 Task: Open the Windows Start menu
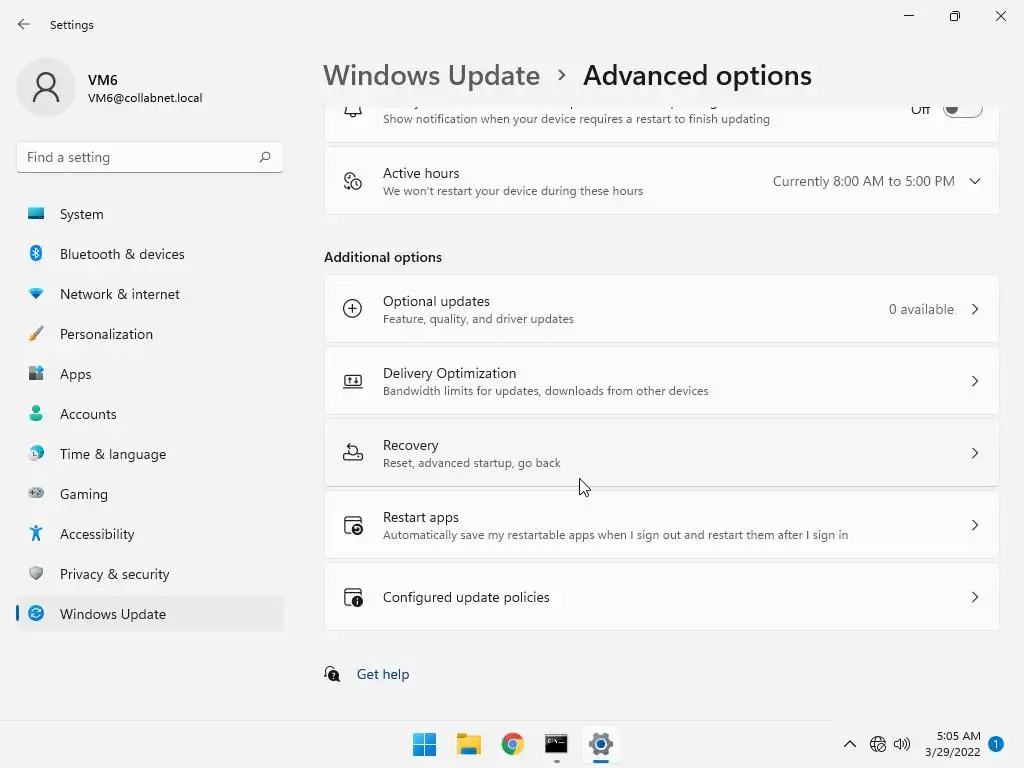(x=424, y=744)
